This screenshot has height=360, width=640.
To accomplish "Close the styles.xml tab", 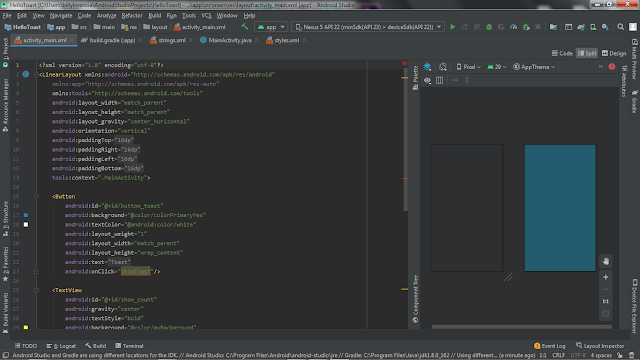I will [x=304, y=40].
